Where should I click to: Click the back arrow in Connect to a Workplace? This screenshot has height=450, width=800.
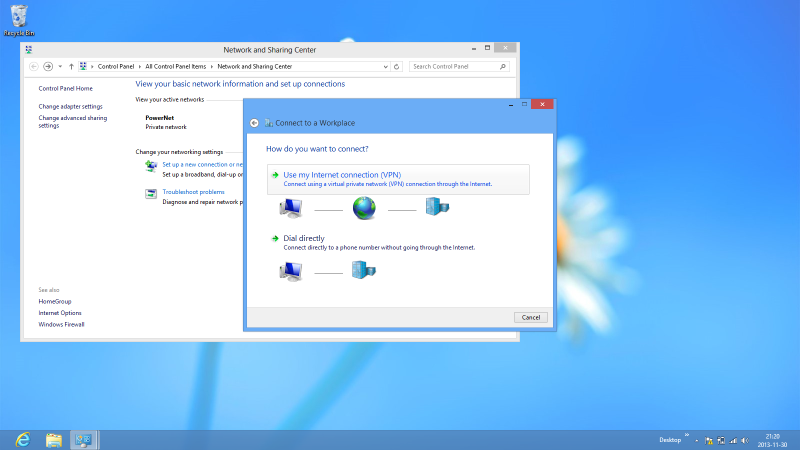254,122
